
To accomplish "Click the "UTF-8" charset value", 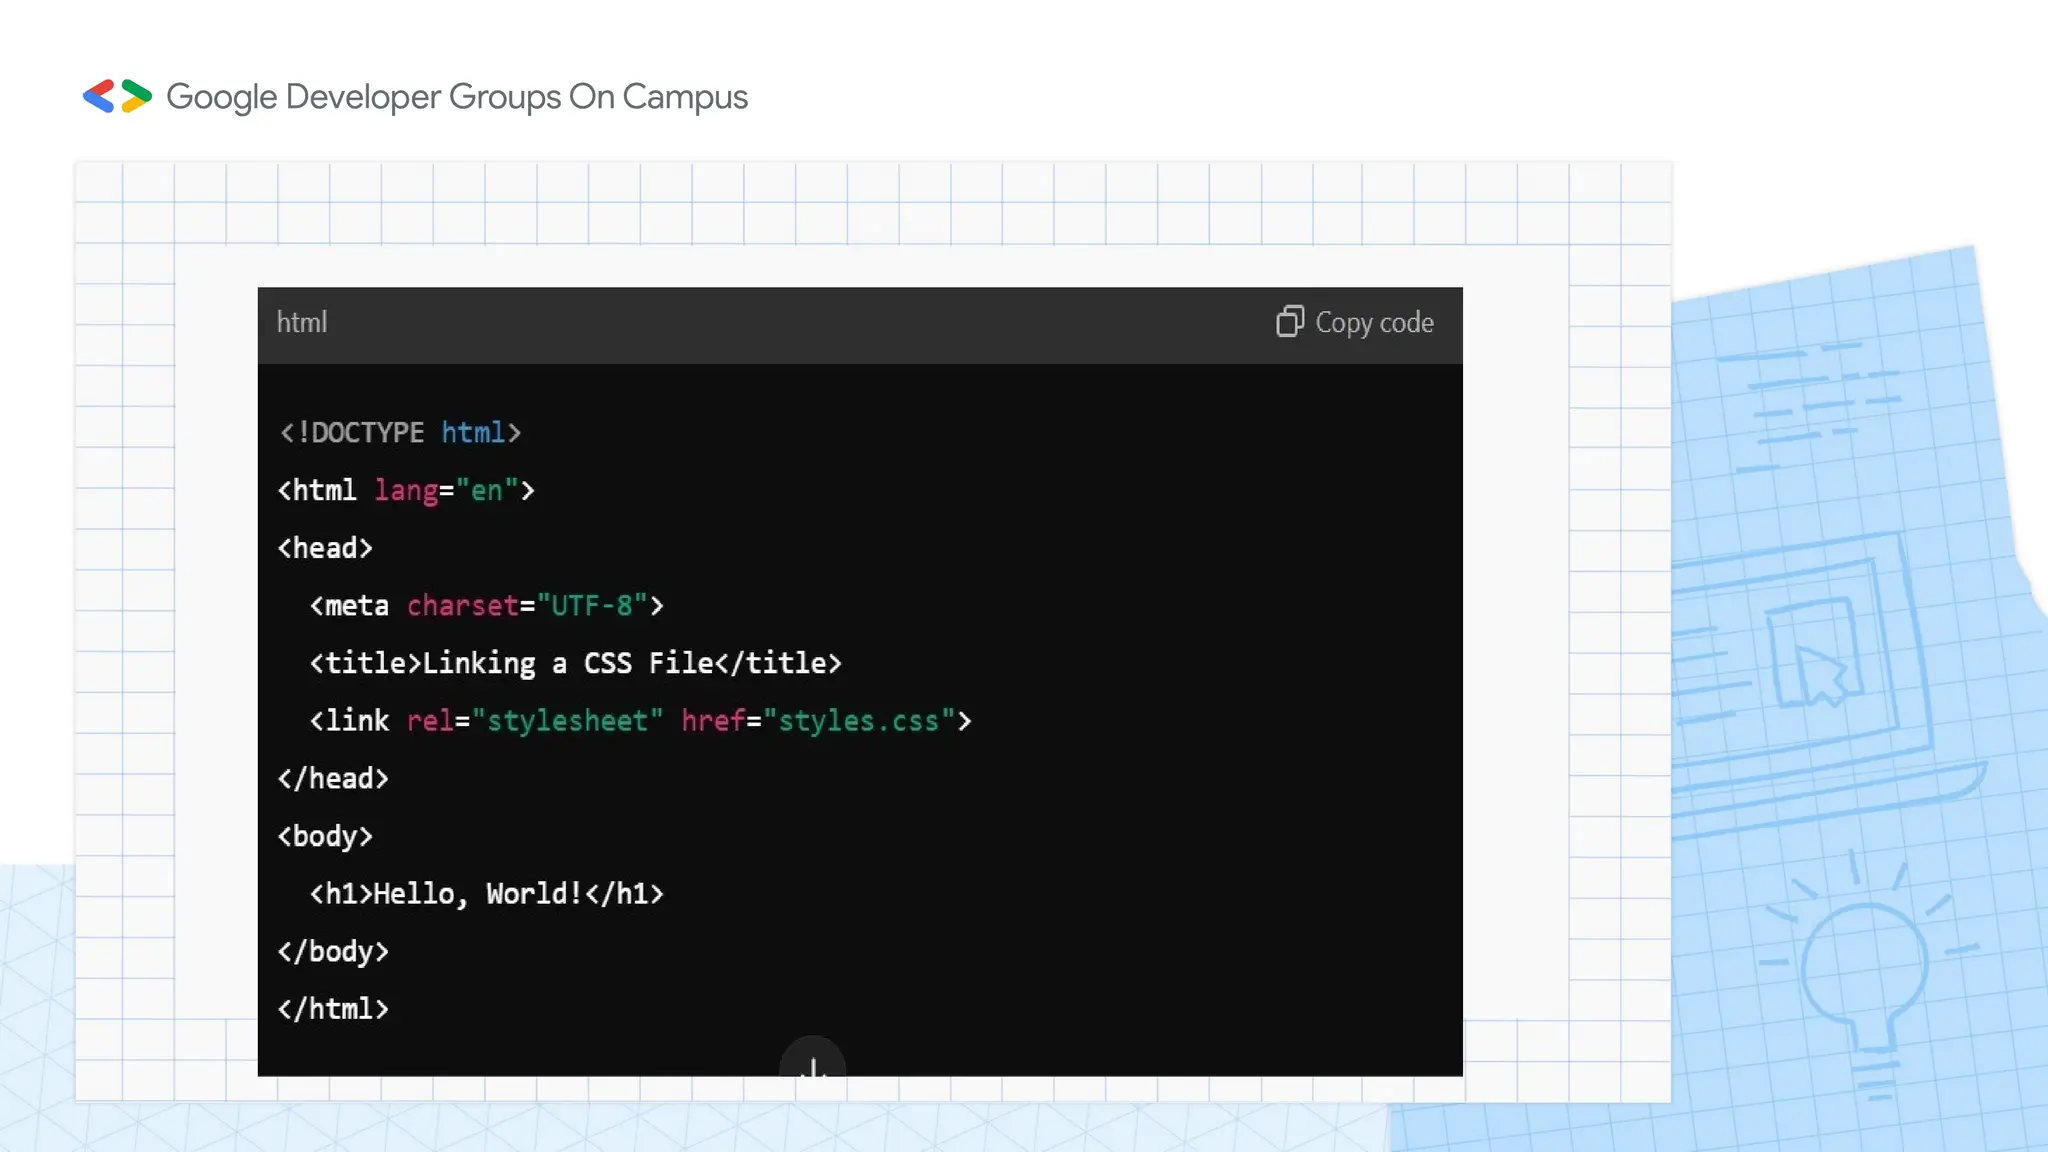I will 592,606.
